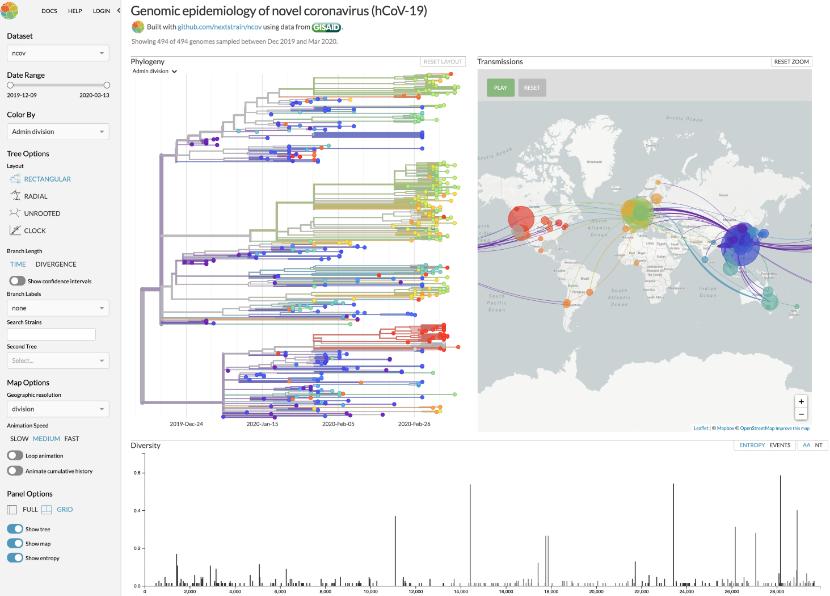Disable the Show entropy toggle
Image resolution: width=830 pixels, height=596 pixels.
(x=15, y=557)
